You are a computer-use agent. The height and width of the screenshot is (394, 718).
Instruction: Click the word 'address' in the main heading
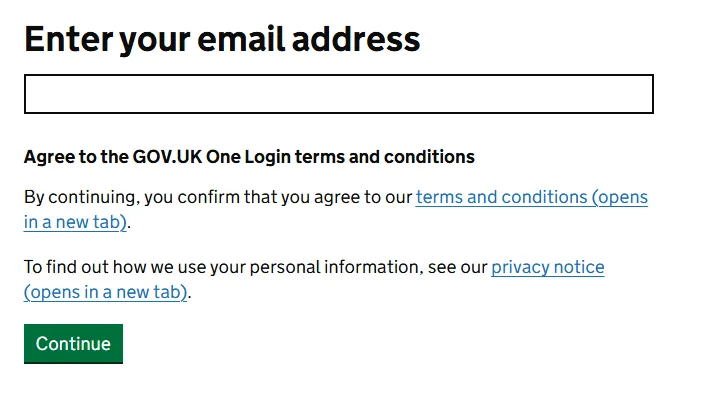point(356,39)
